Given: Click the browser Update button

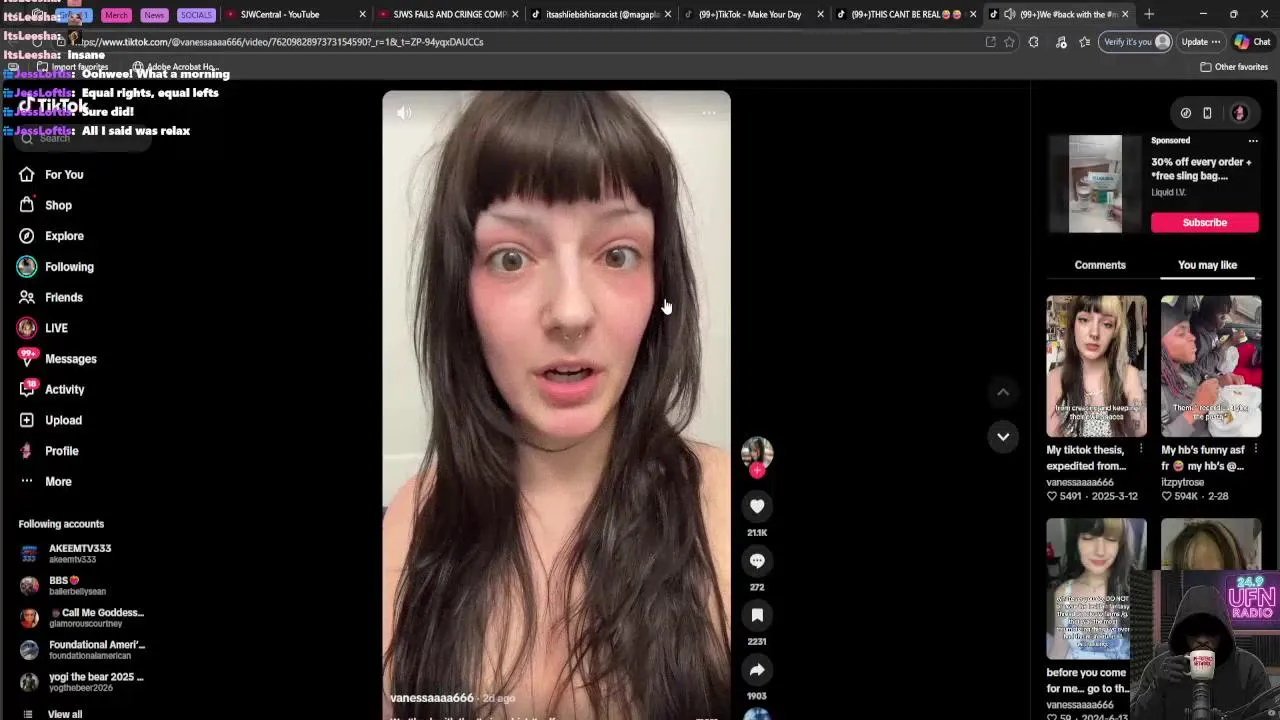Looking at the screenshot, I should click(x=1200, y=42).
